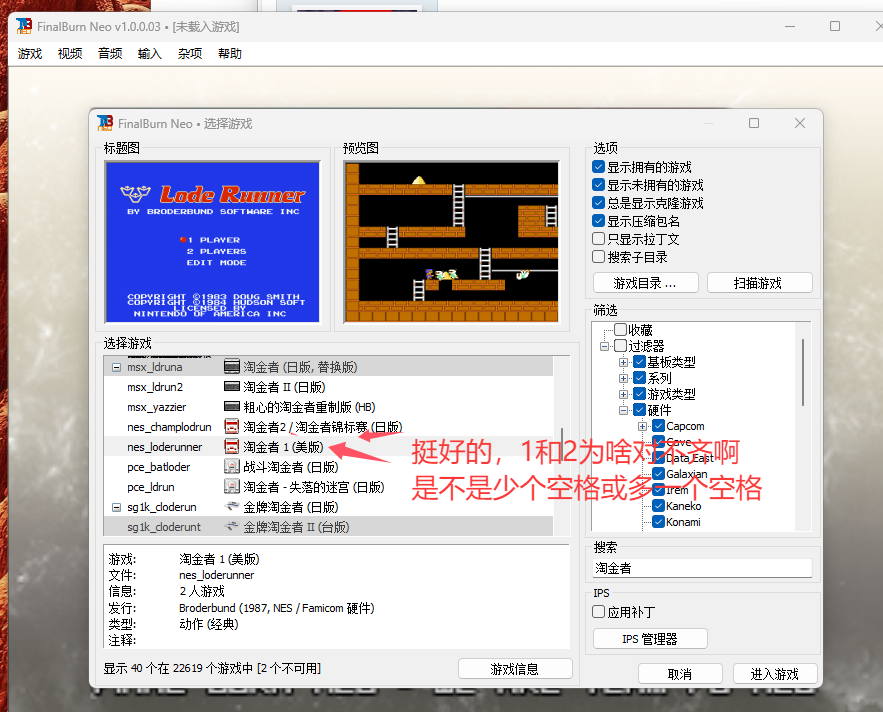
Task: Click the 搜索 field containing 淘金者
Action: coord(702,568)
